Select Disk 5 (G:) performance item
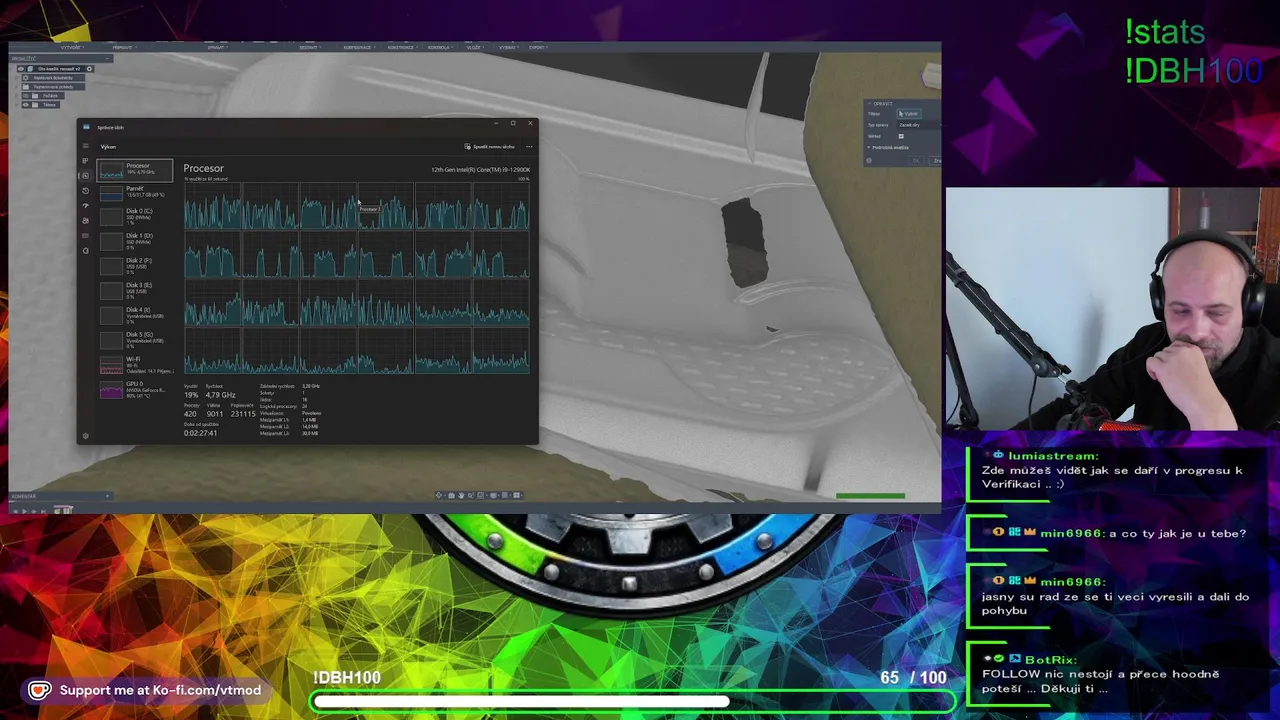 click(x=135, y=340)
